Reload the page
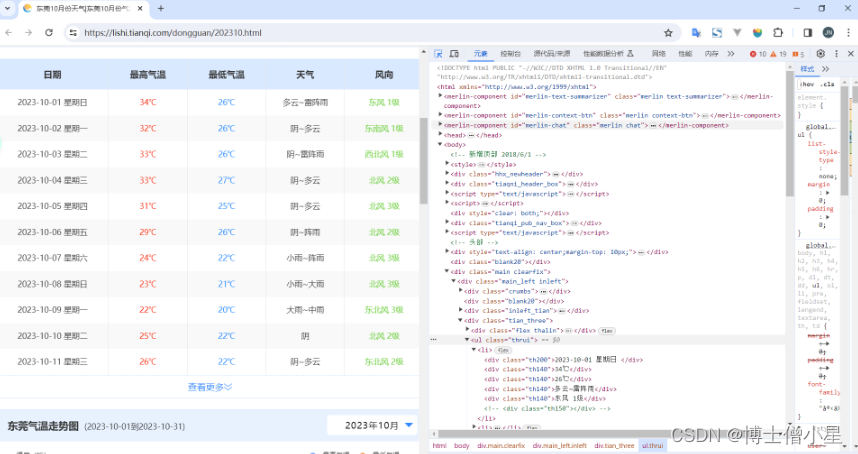Viewport: 858px width, 454px height. tap(49, 33)
